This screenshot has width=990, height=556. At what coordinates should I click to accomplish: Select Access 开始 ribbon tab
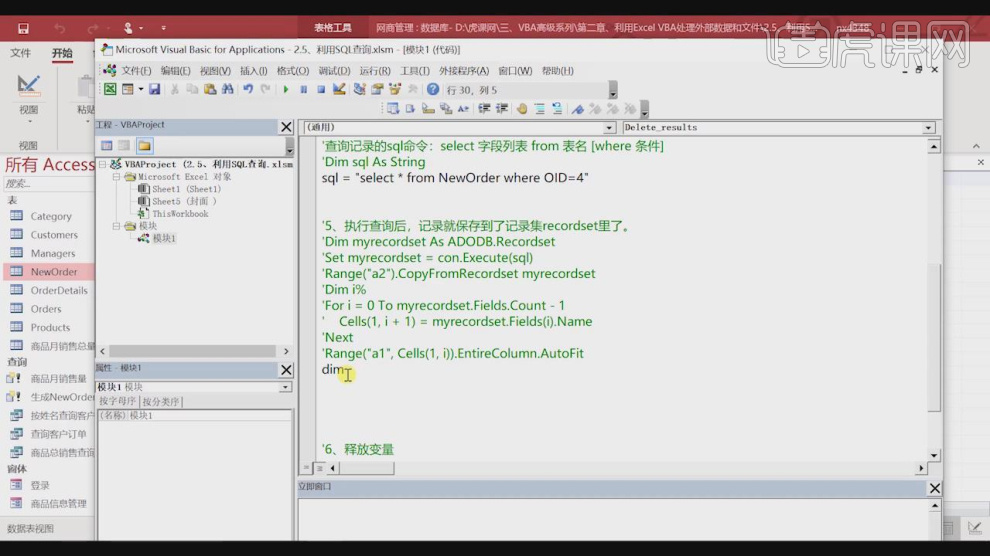62,53
